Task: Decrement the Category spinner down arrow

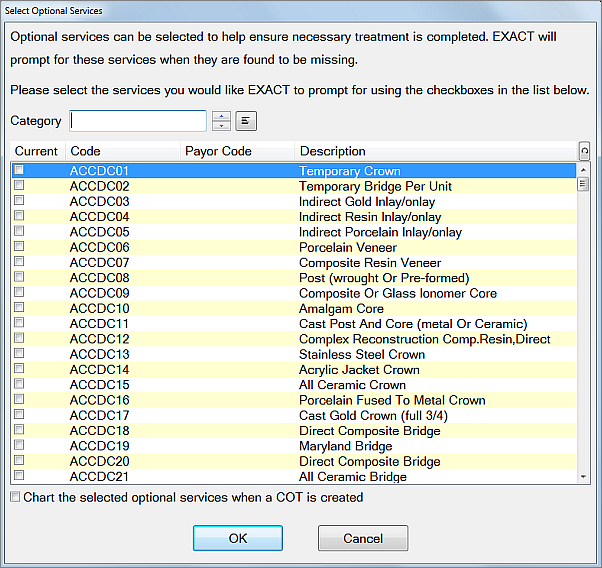Action: 222,126
